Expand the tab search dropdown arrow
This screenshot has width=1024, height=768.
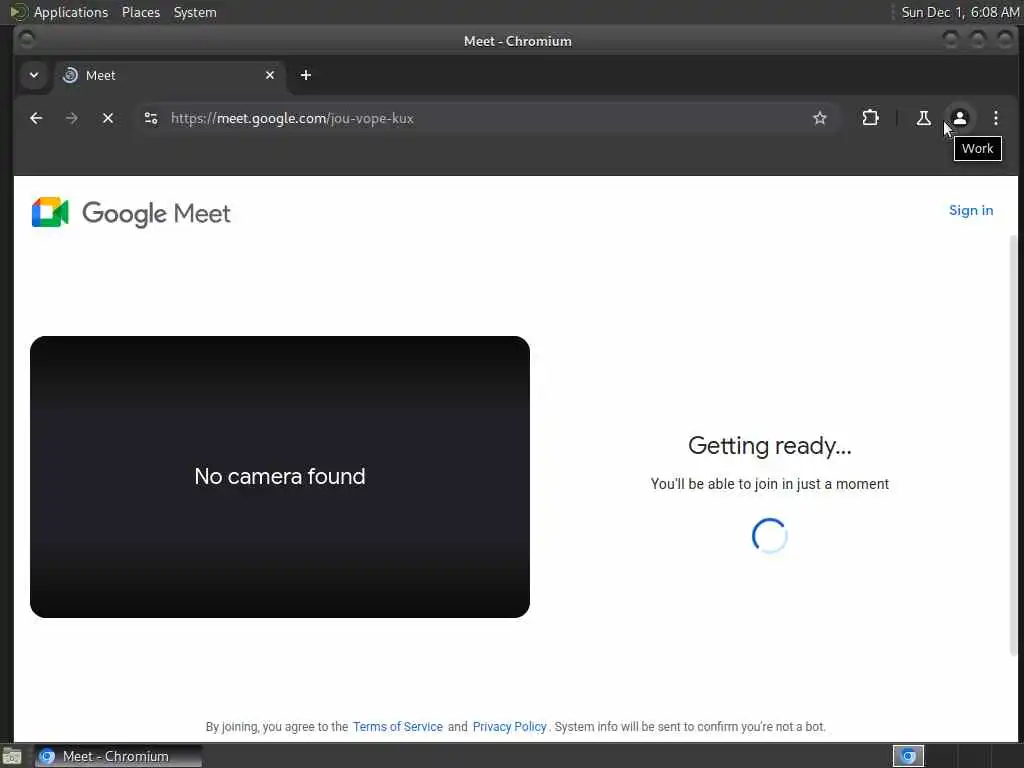point(34,75)
